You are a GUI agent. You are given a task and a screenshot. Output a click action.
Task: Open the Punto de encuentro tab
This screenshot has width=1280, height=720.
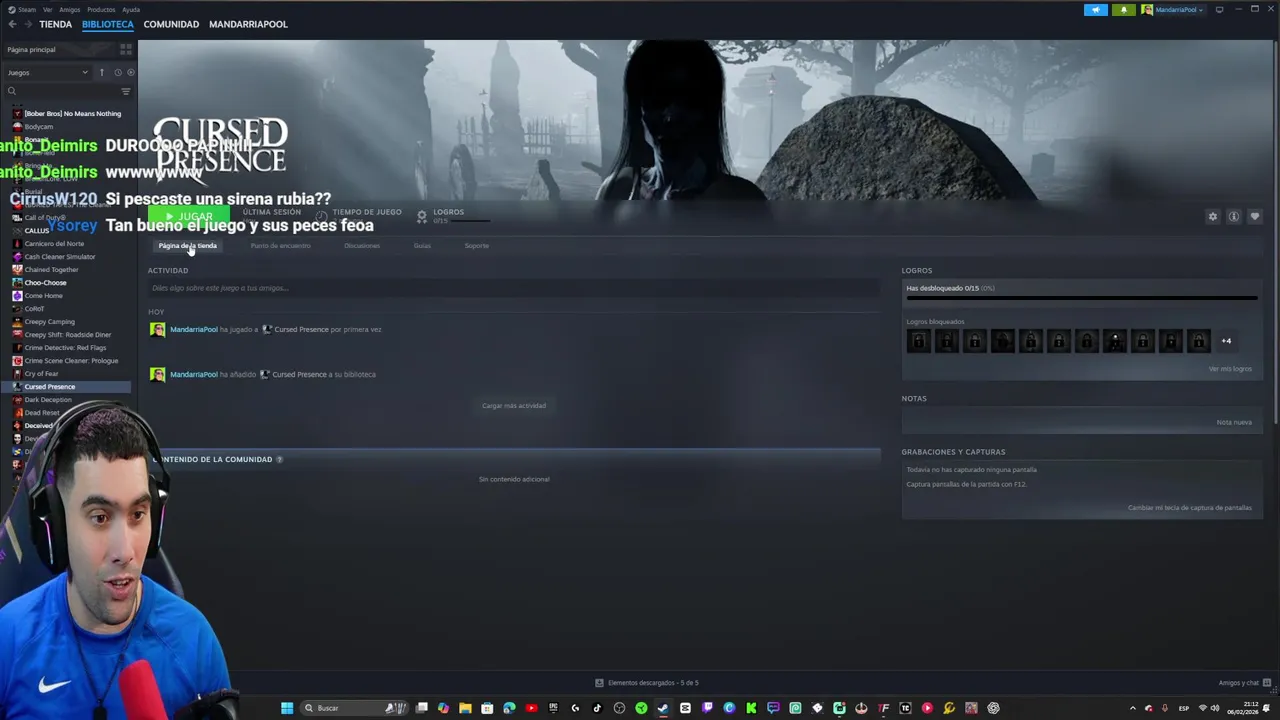click(280, 246)
